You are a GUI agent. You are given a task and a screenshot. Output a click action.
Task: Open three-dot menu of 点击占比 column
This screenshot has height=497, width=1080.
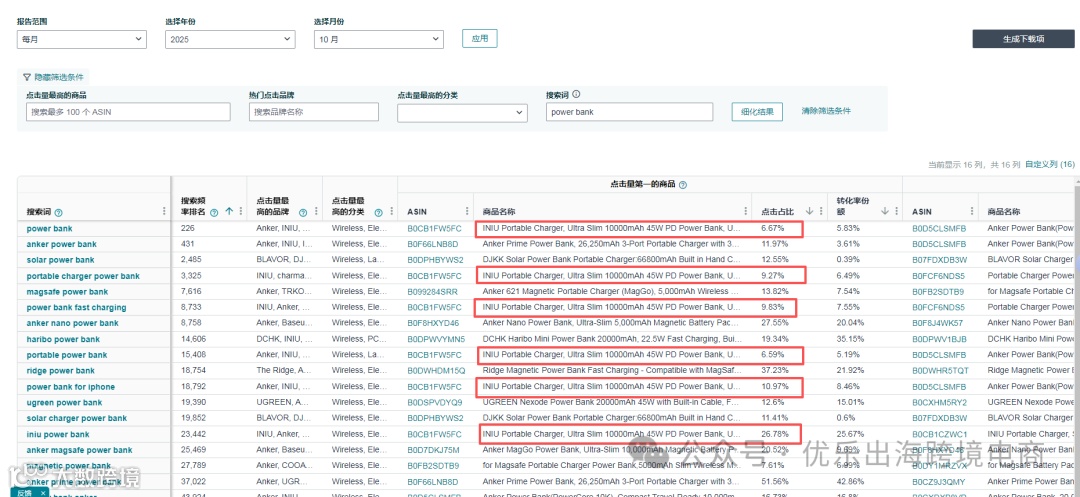(820, 211)
